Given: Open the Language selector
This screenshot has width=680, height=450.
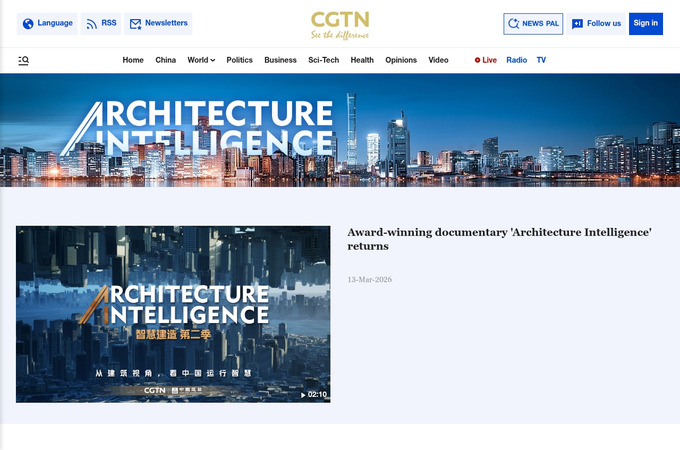Looking at the screenshot, I should click(47, 23).
